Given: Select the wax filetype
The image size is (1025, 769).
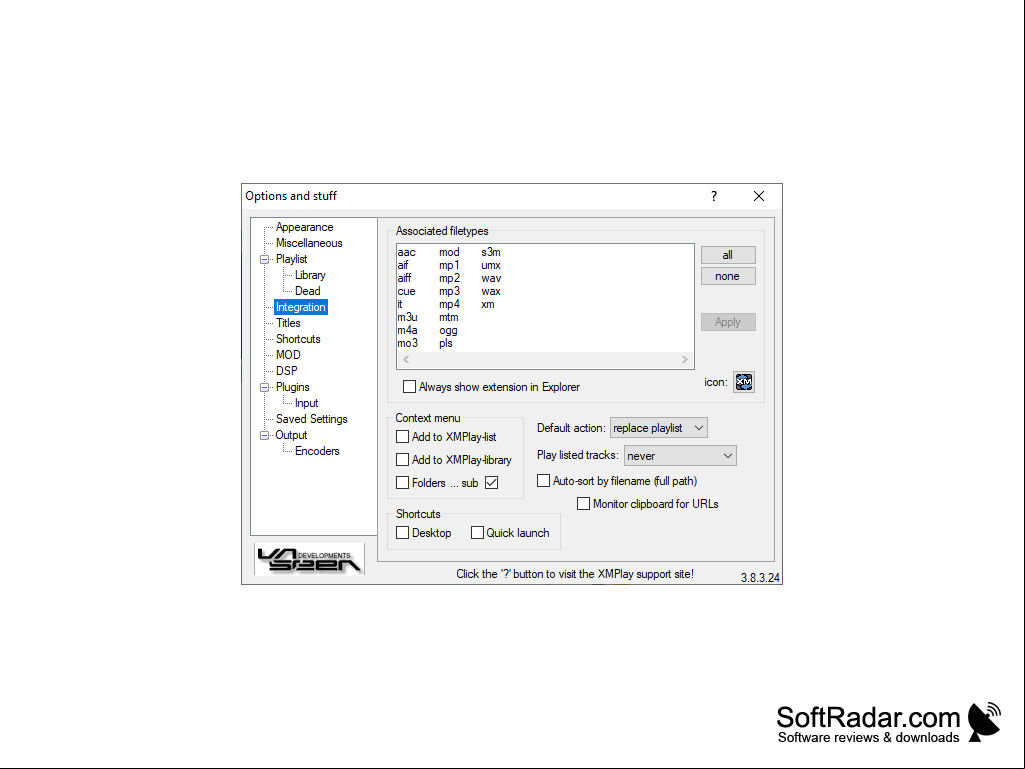Looking at the screenshot, I should click(491, 291).
